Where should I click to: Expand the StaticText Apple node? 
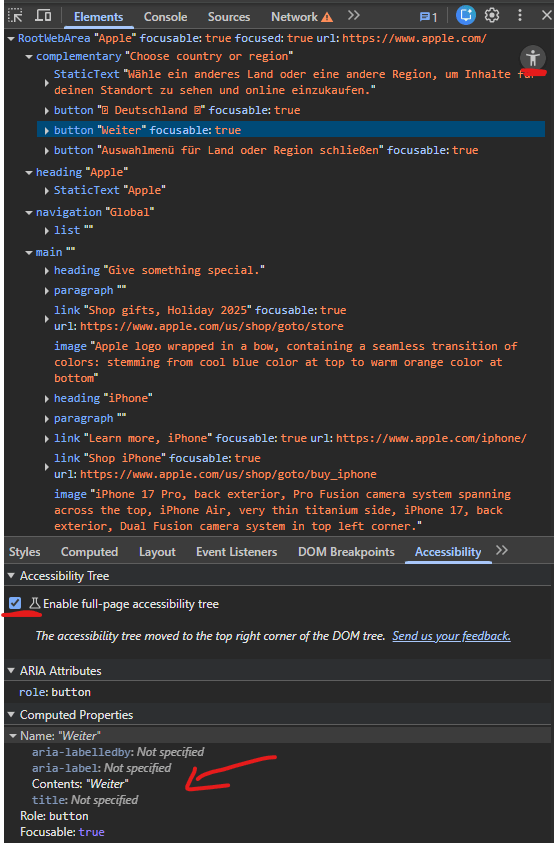(47, 190)
